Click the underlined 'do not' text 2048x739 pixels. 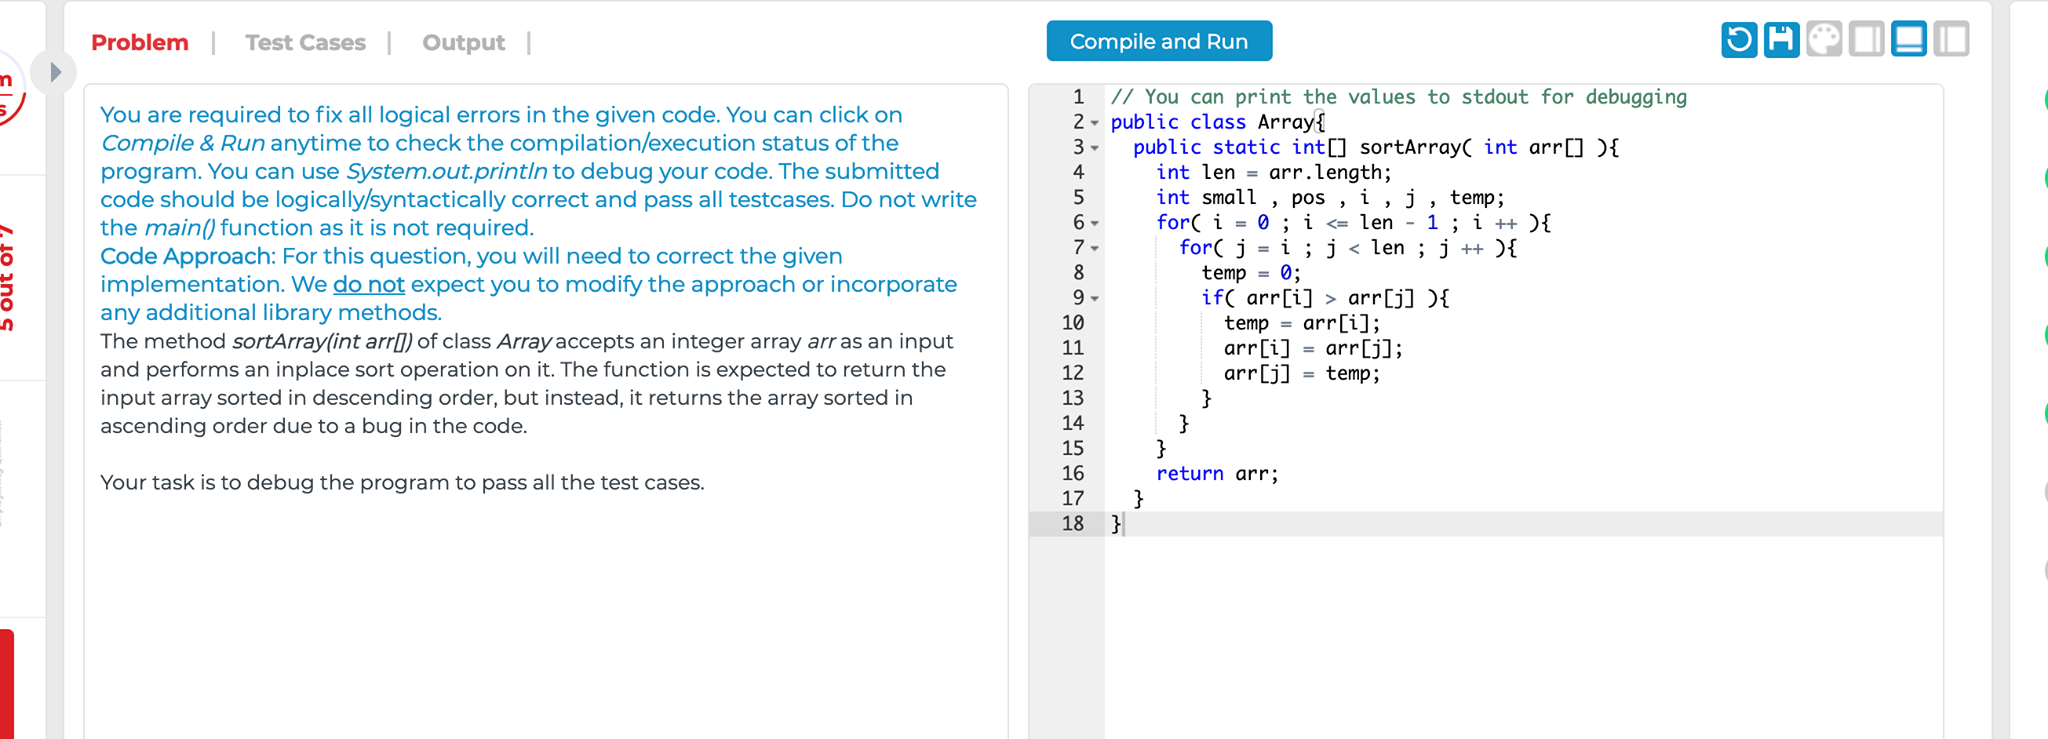(368, 284)
